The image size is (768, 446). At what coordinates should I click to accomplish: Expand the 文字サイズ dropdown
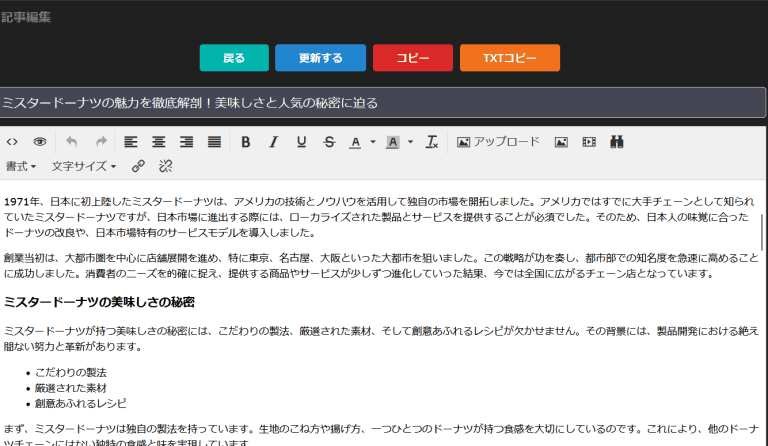point(84,166)
